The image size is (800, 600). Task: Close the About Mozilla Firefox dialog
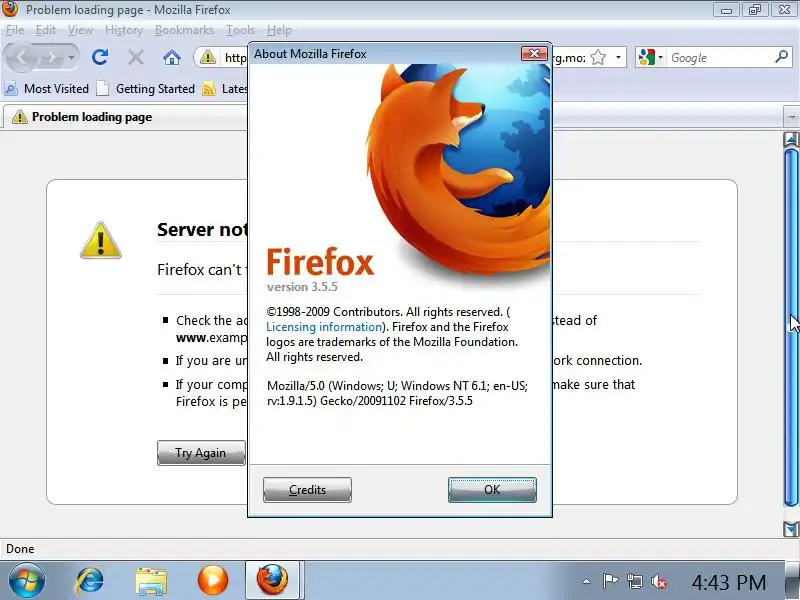pos(534,53)
